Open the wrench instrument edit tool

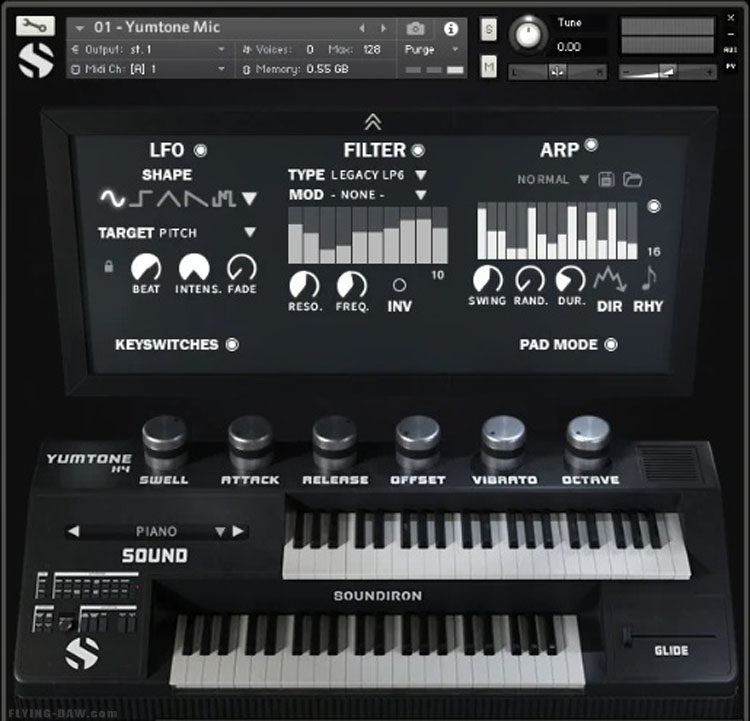(x=35, y=25)
